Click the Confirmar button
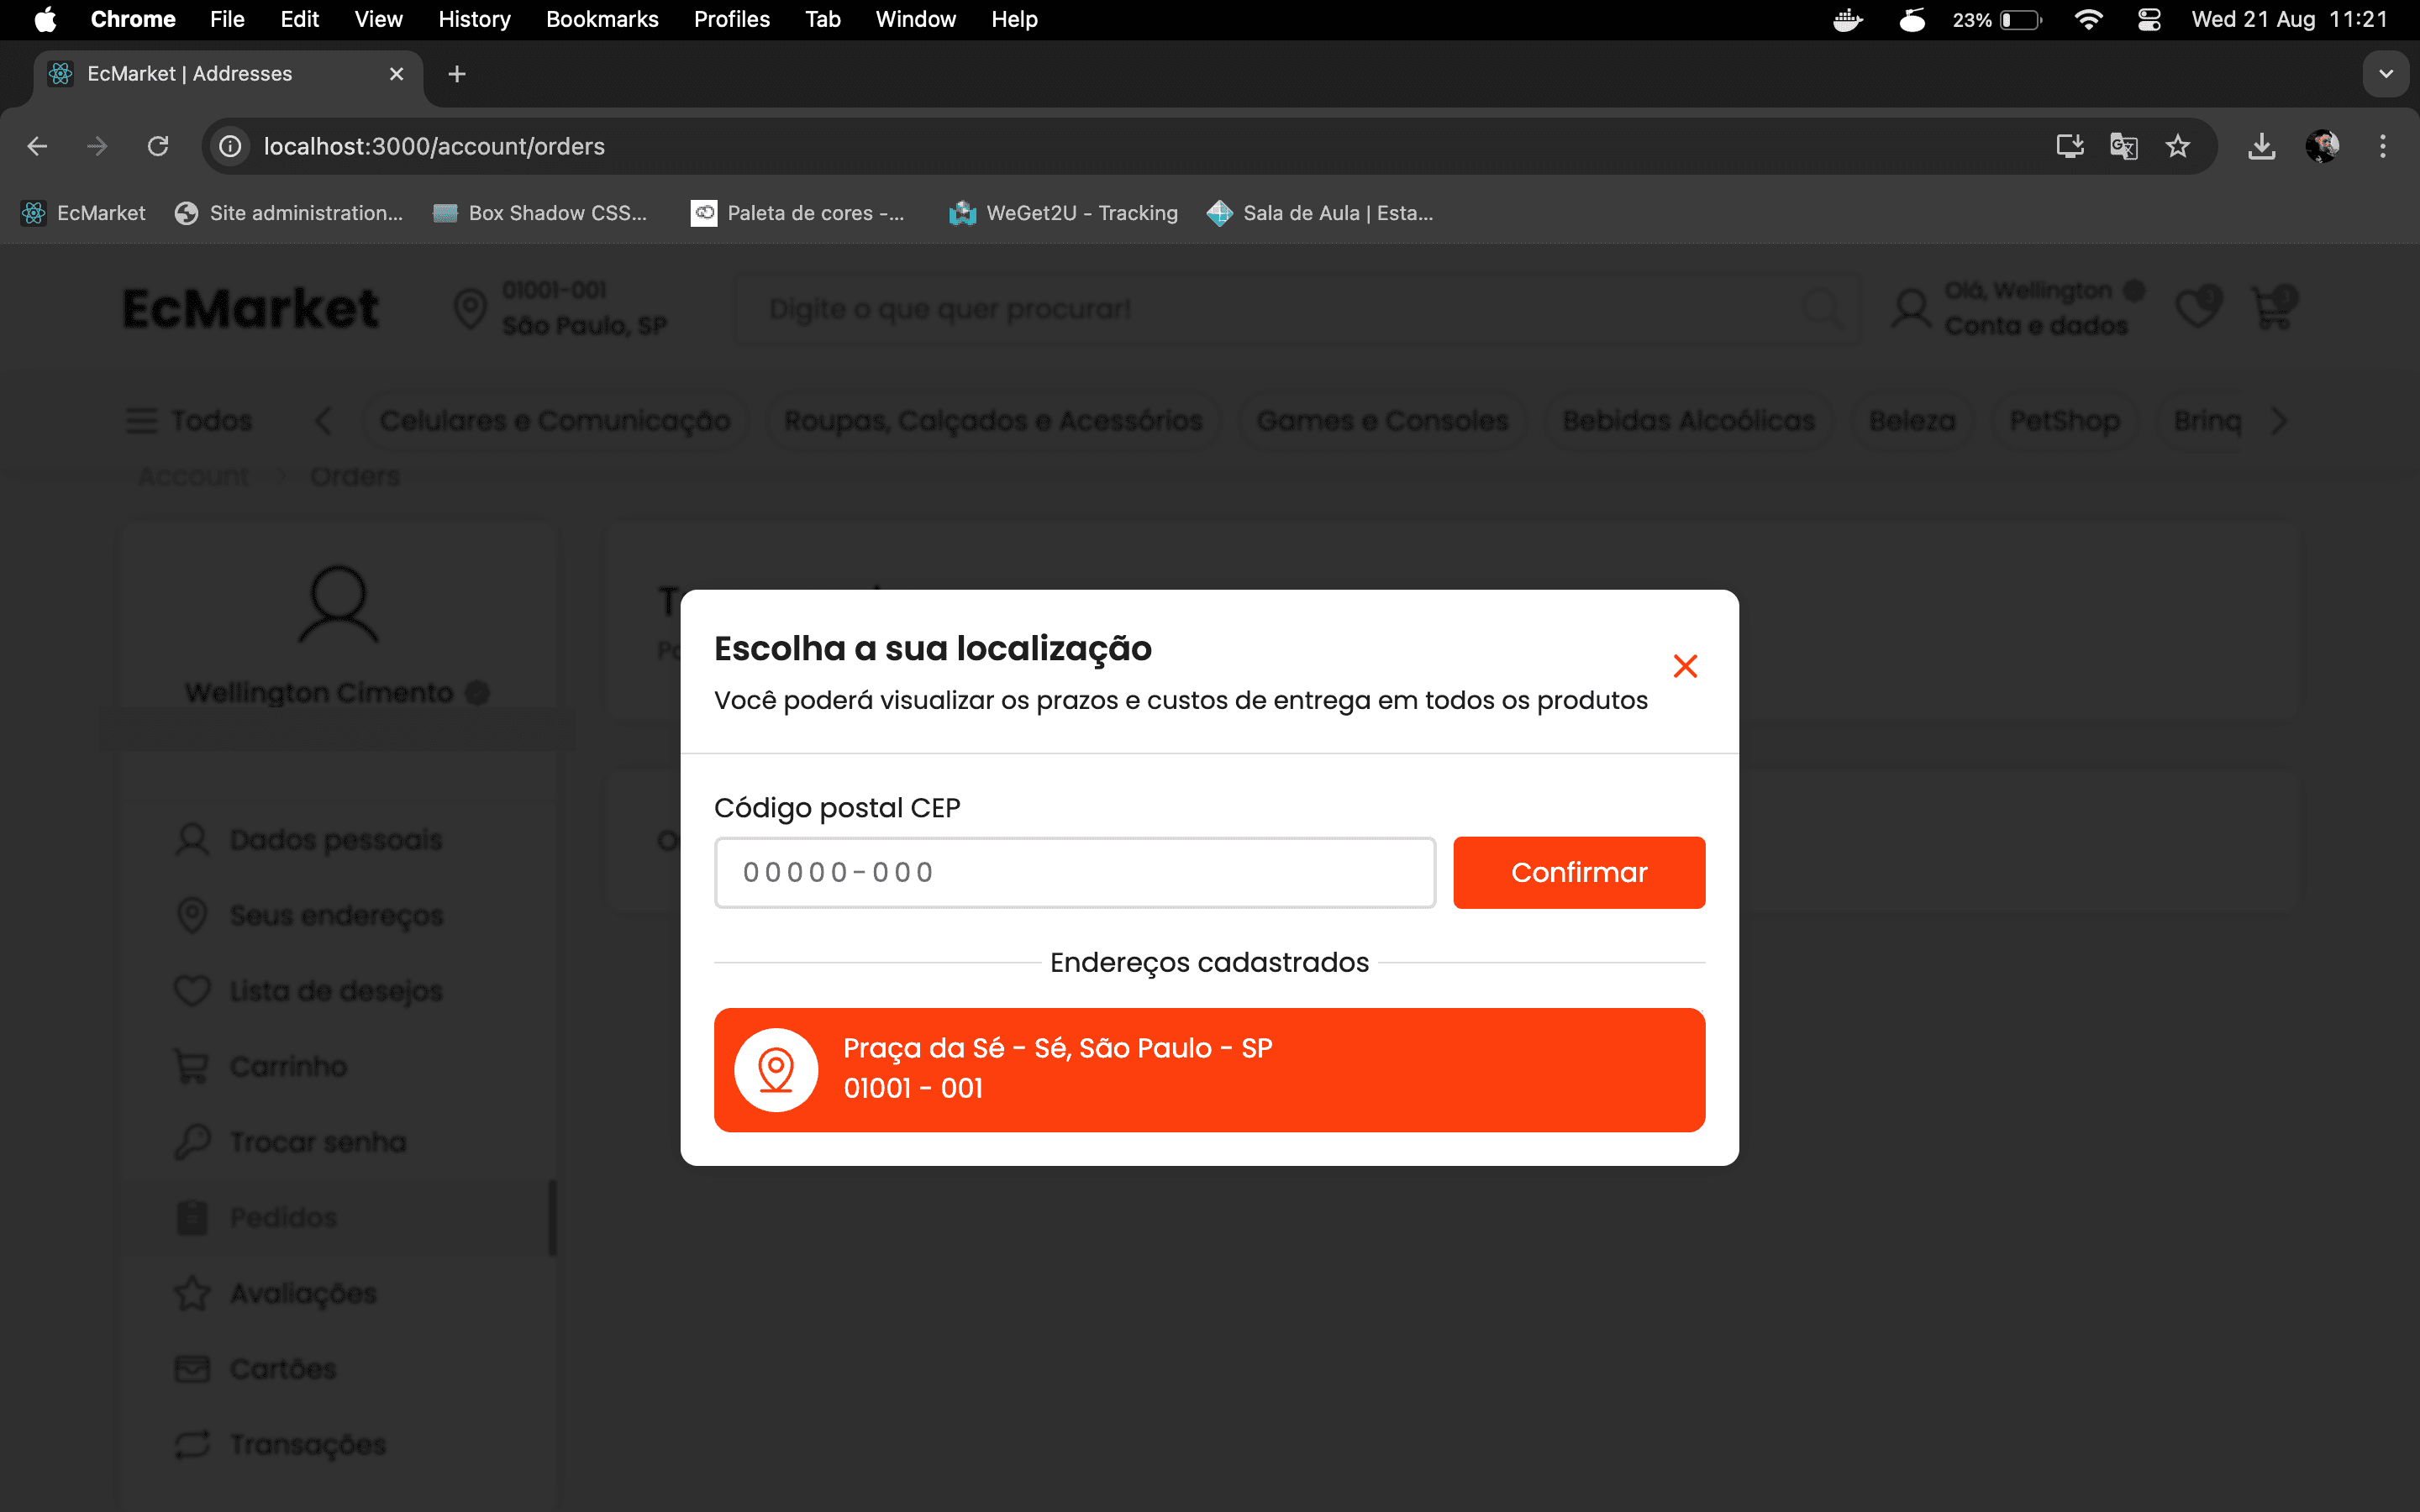This screenshot has width=2420, height=1512. 1579,872
